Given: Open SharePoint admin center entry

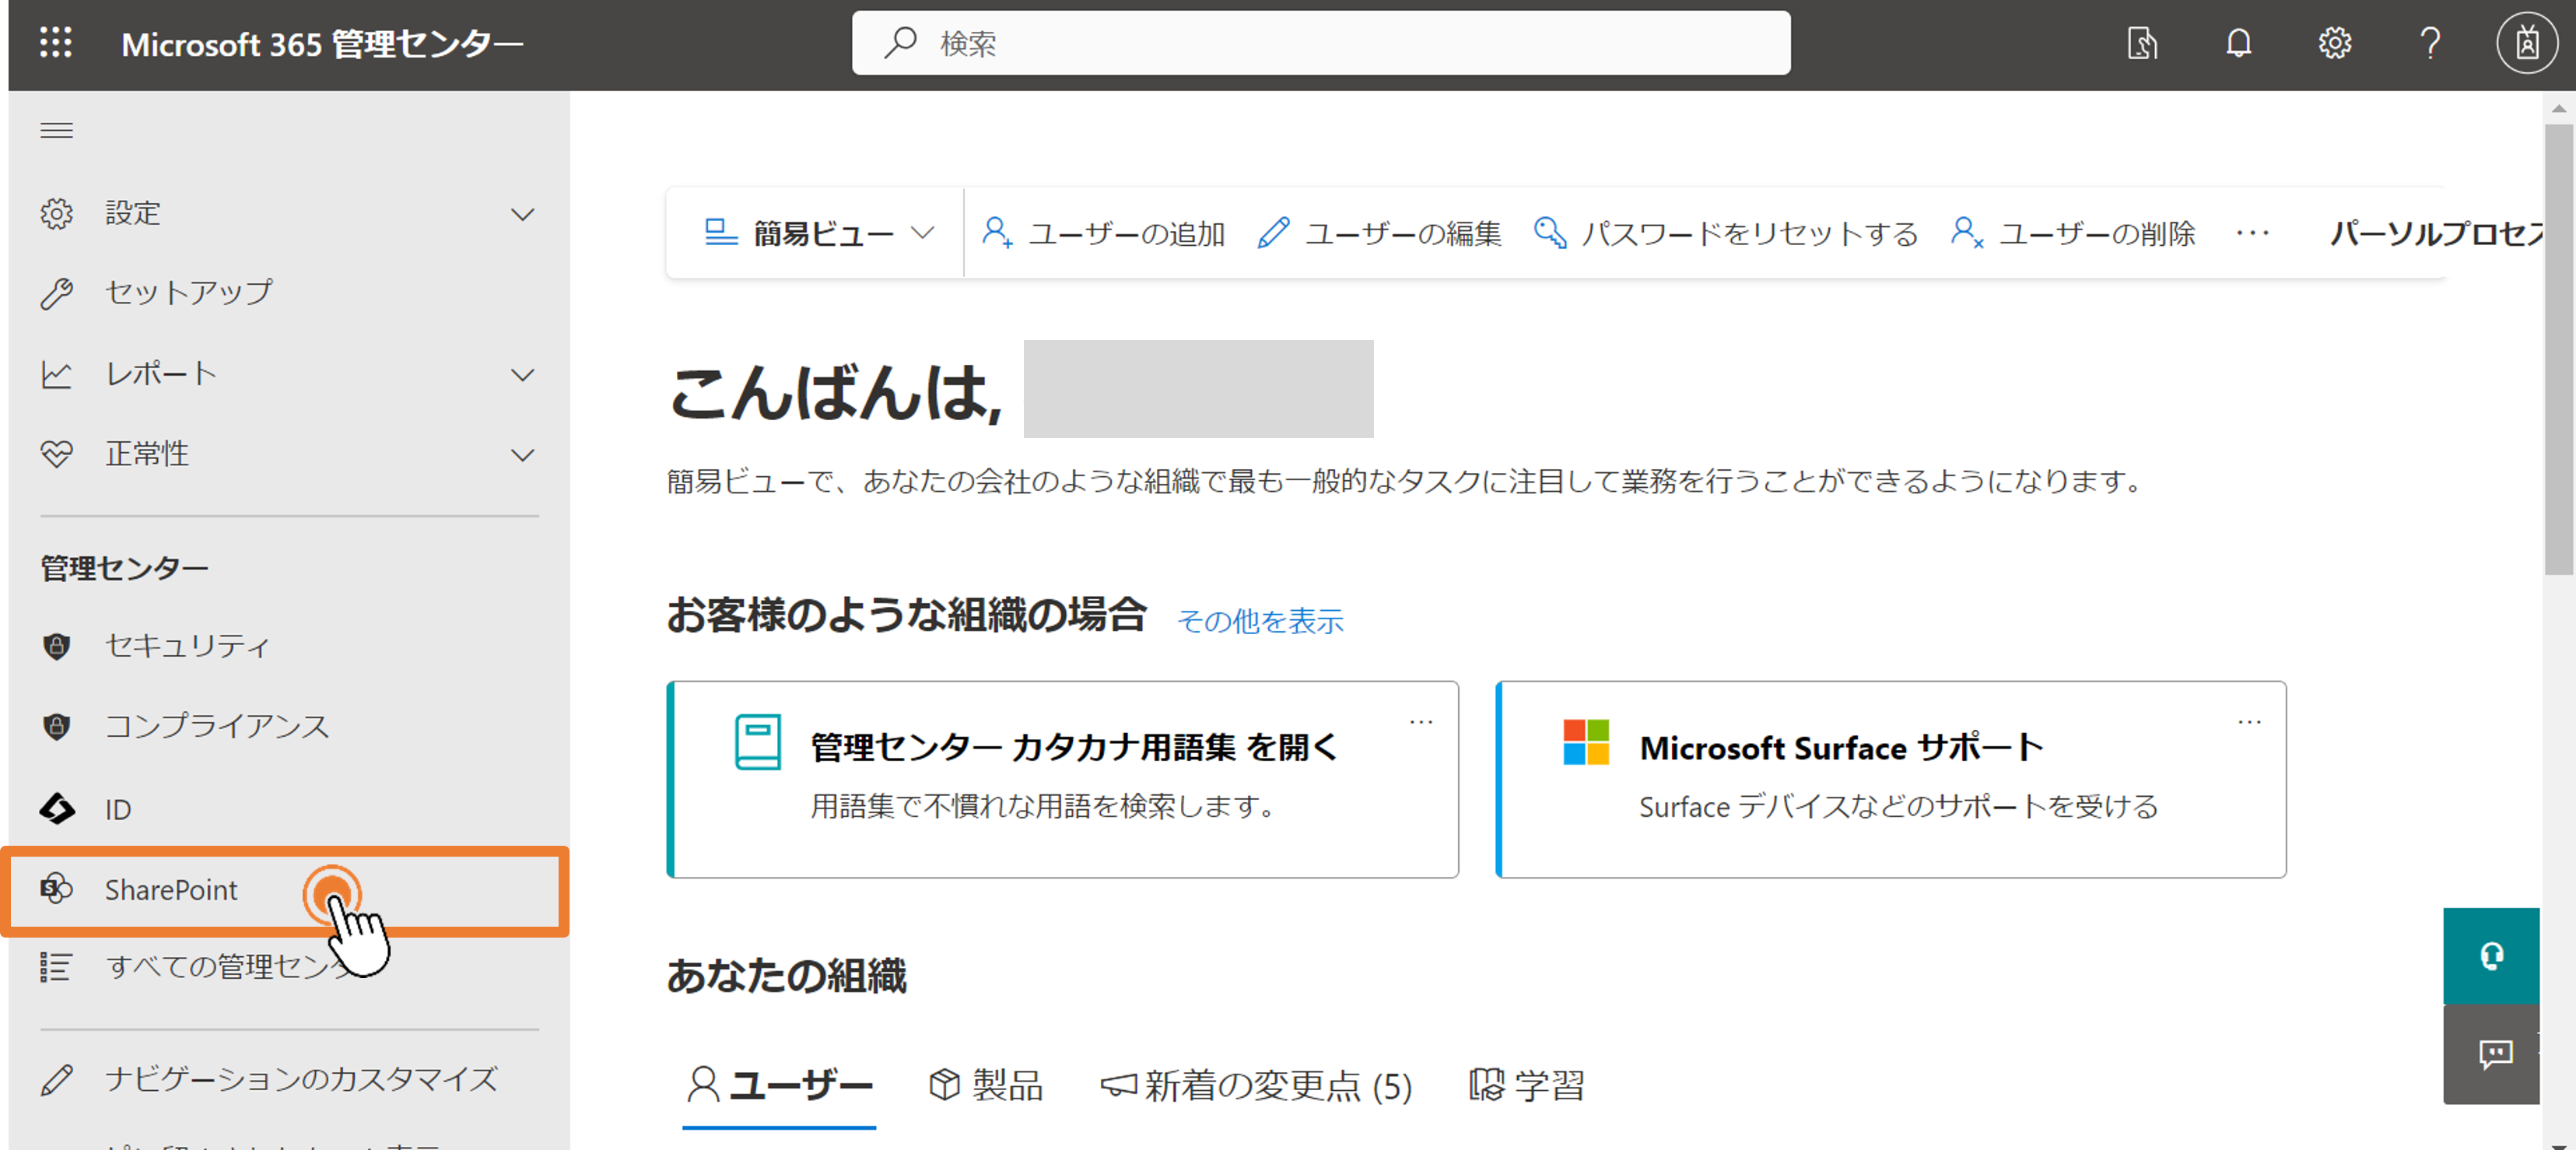Looking at the screenshot, I should pos(285,890).
